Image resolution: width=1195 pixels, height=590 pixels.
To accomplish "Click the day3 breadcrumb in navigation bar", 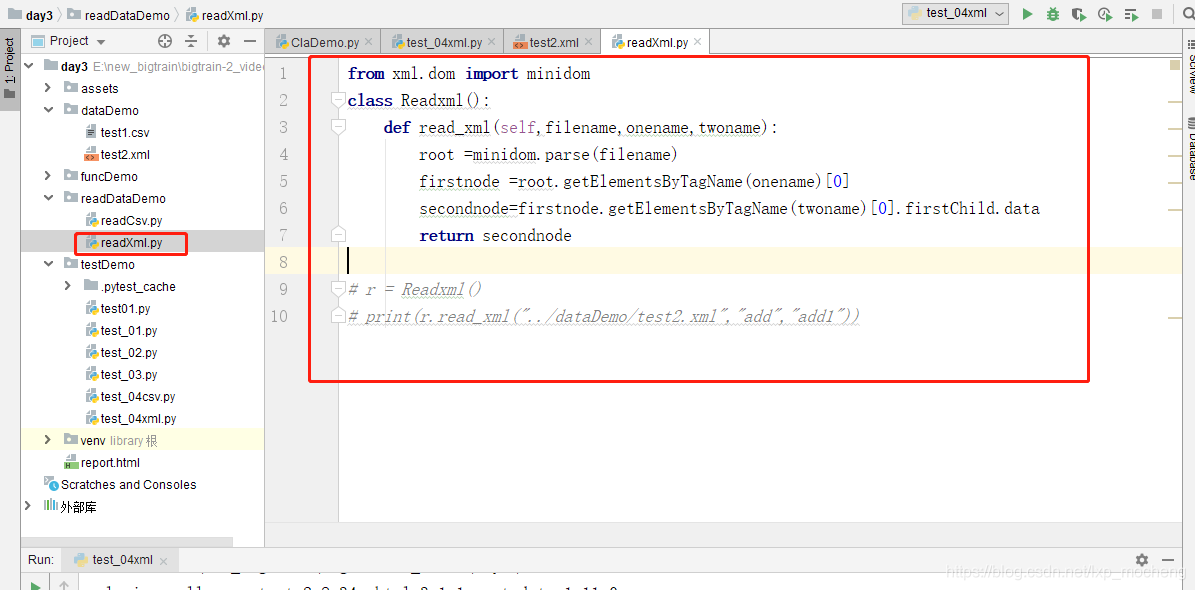I will [x=30, y=14].
